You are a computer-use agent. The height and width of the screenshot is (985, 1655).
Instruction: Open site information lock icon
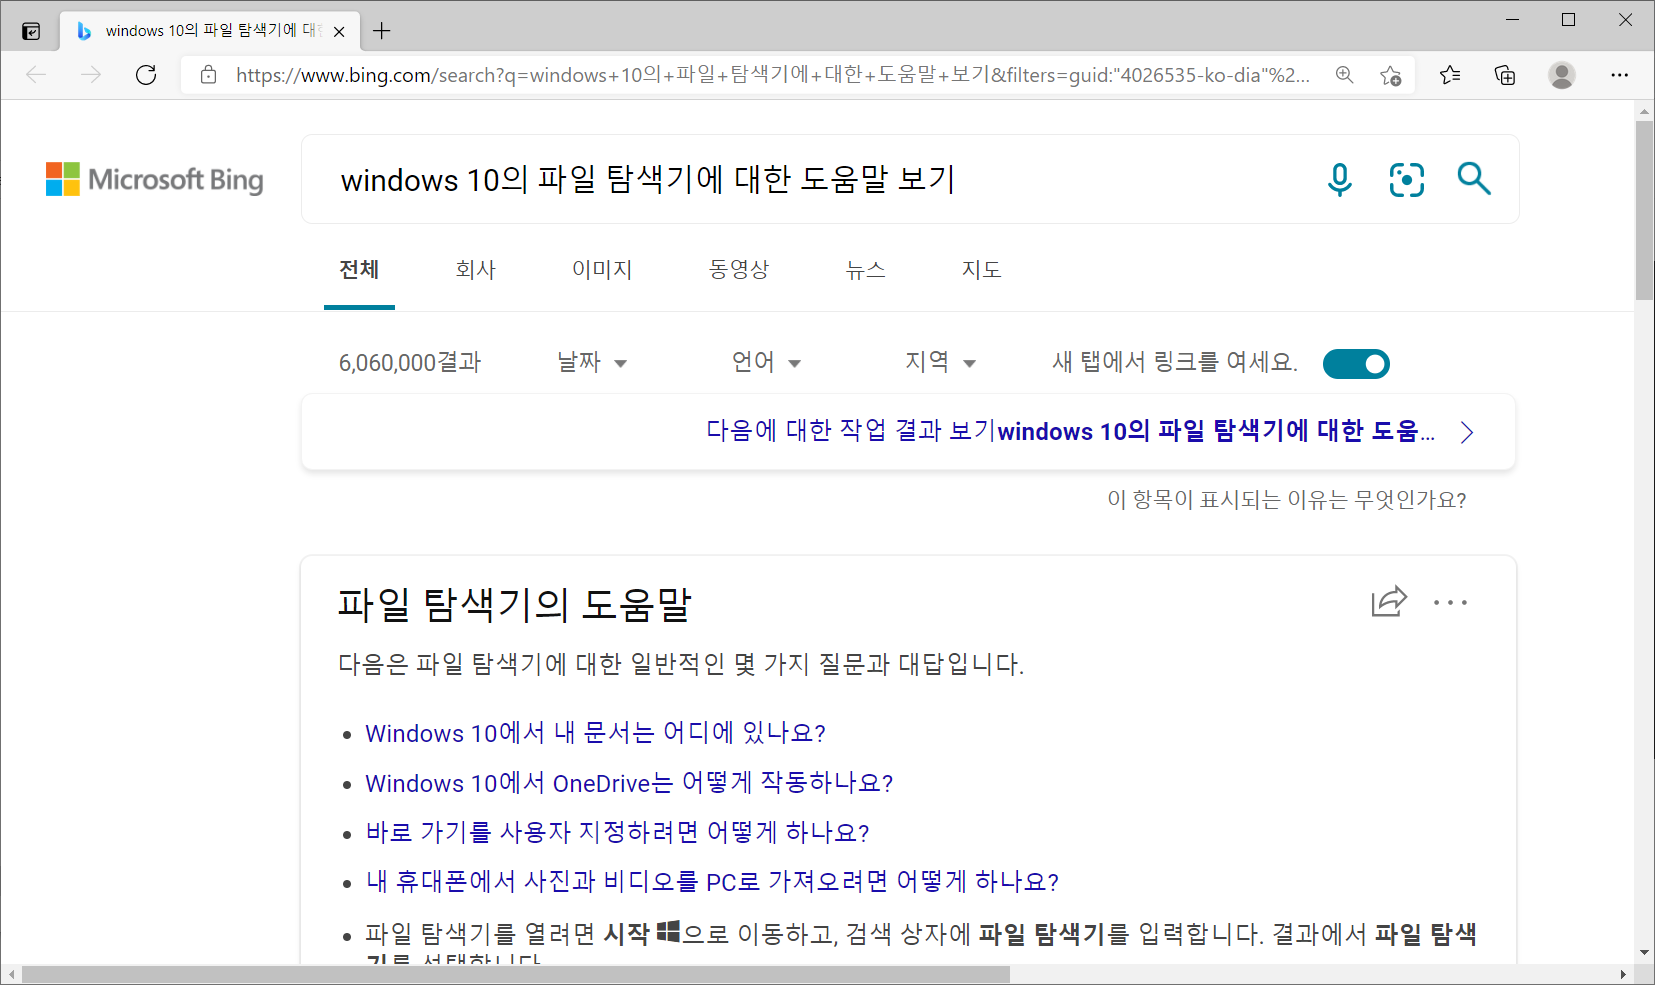point(208,75)
